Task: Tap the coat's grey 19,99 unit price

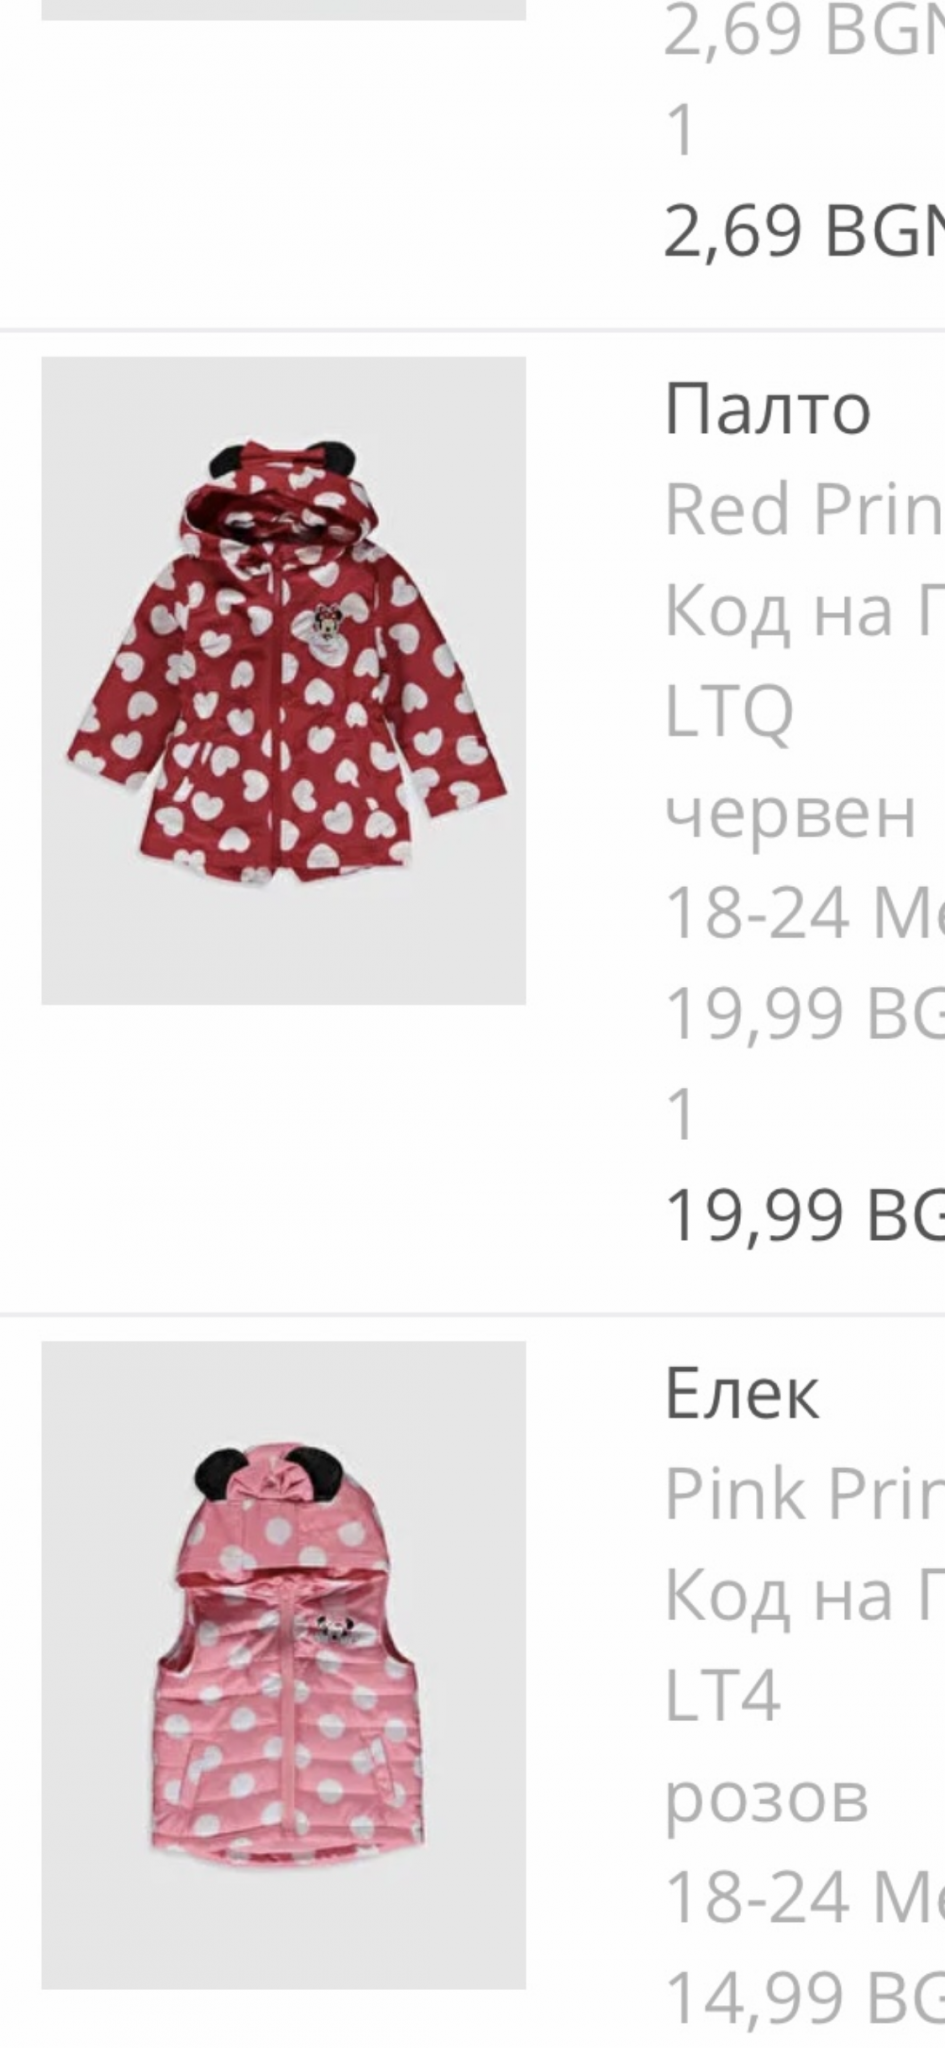Action: [x=805, y=1014]
